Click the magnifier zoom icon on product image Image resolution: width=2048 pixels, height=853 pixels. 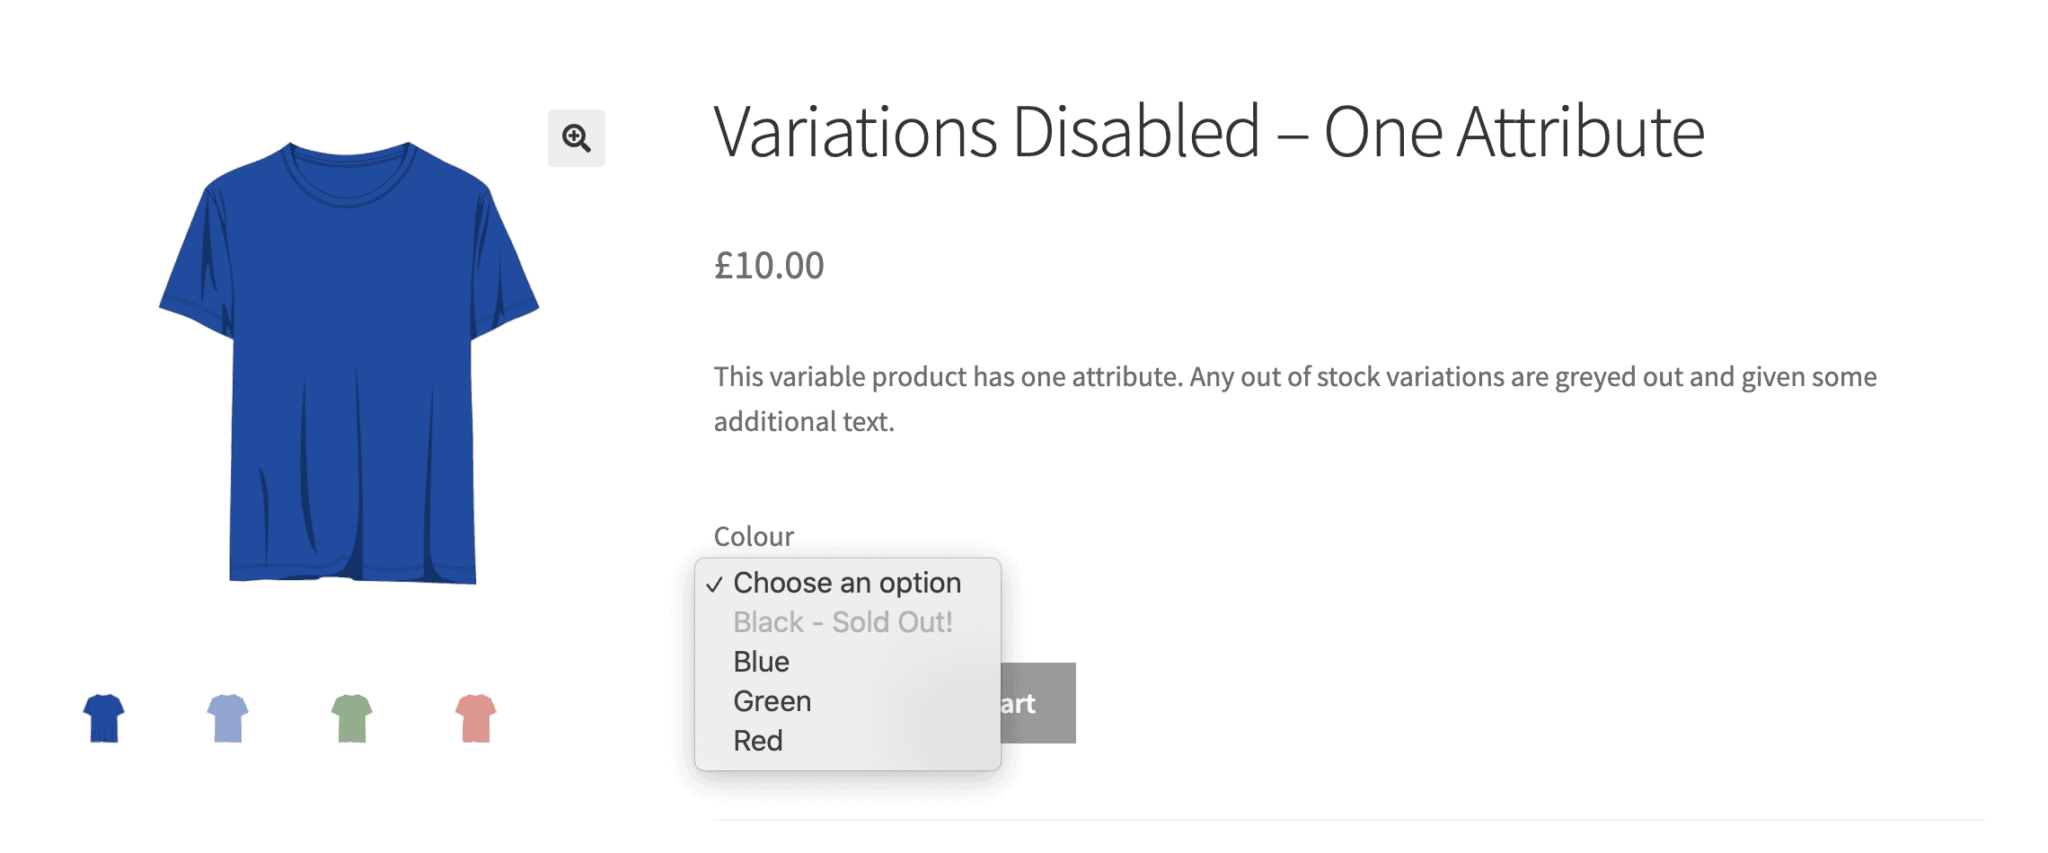576,138
